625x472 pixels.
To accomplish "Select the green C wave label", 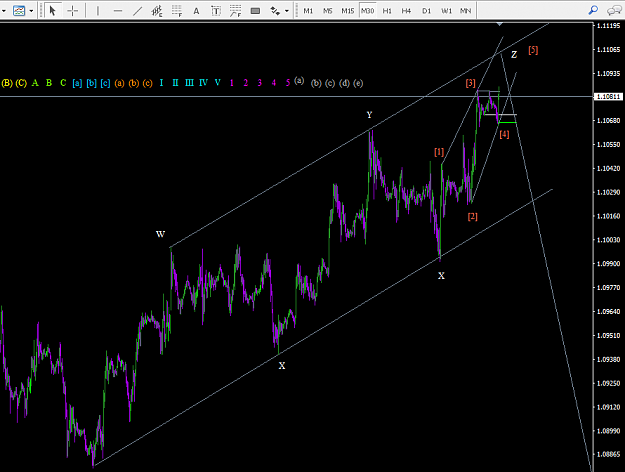I will tap(63, 83).
